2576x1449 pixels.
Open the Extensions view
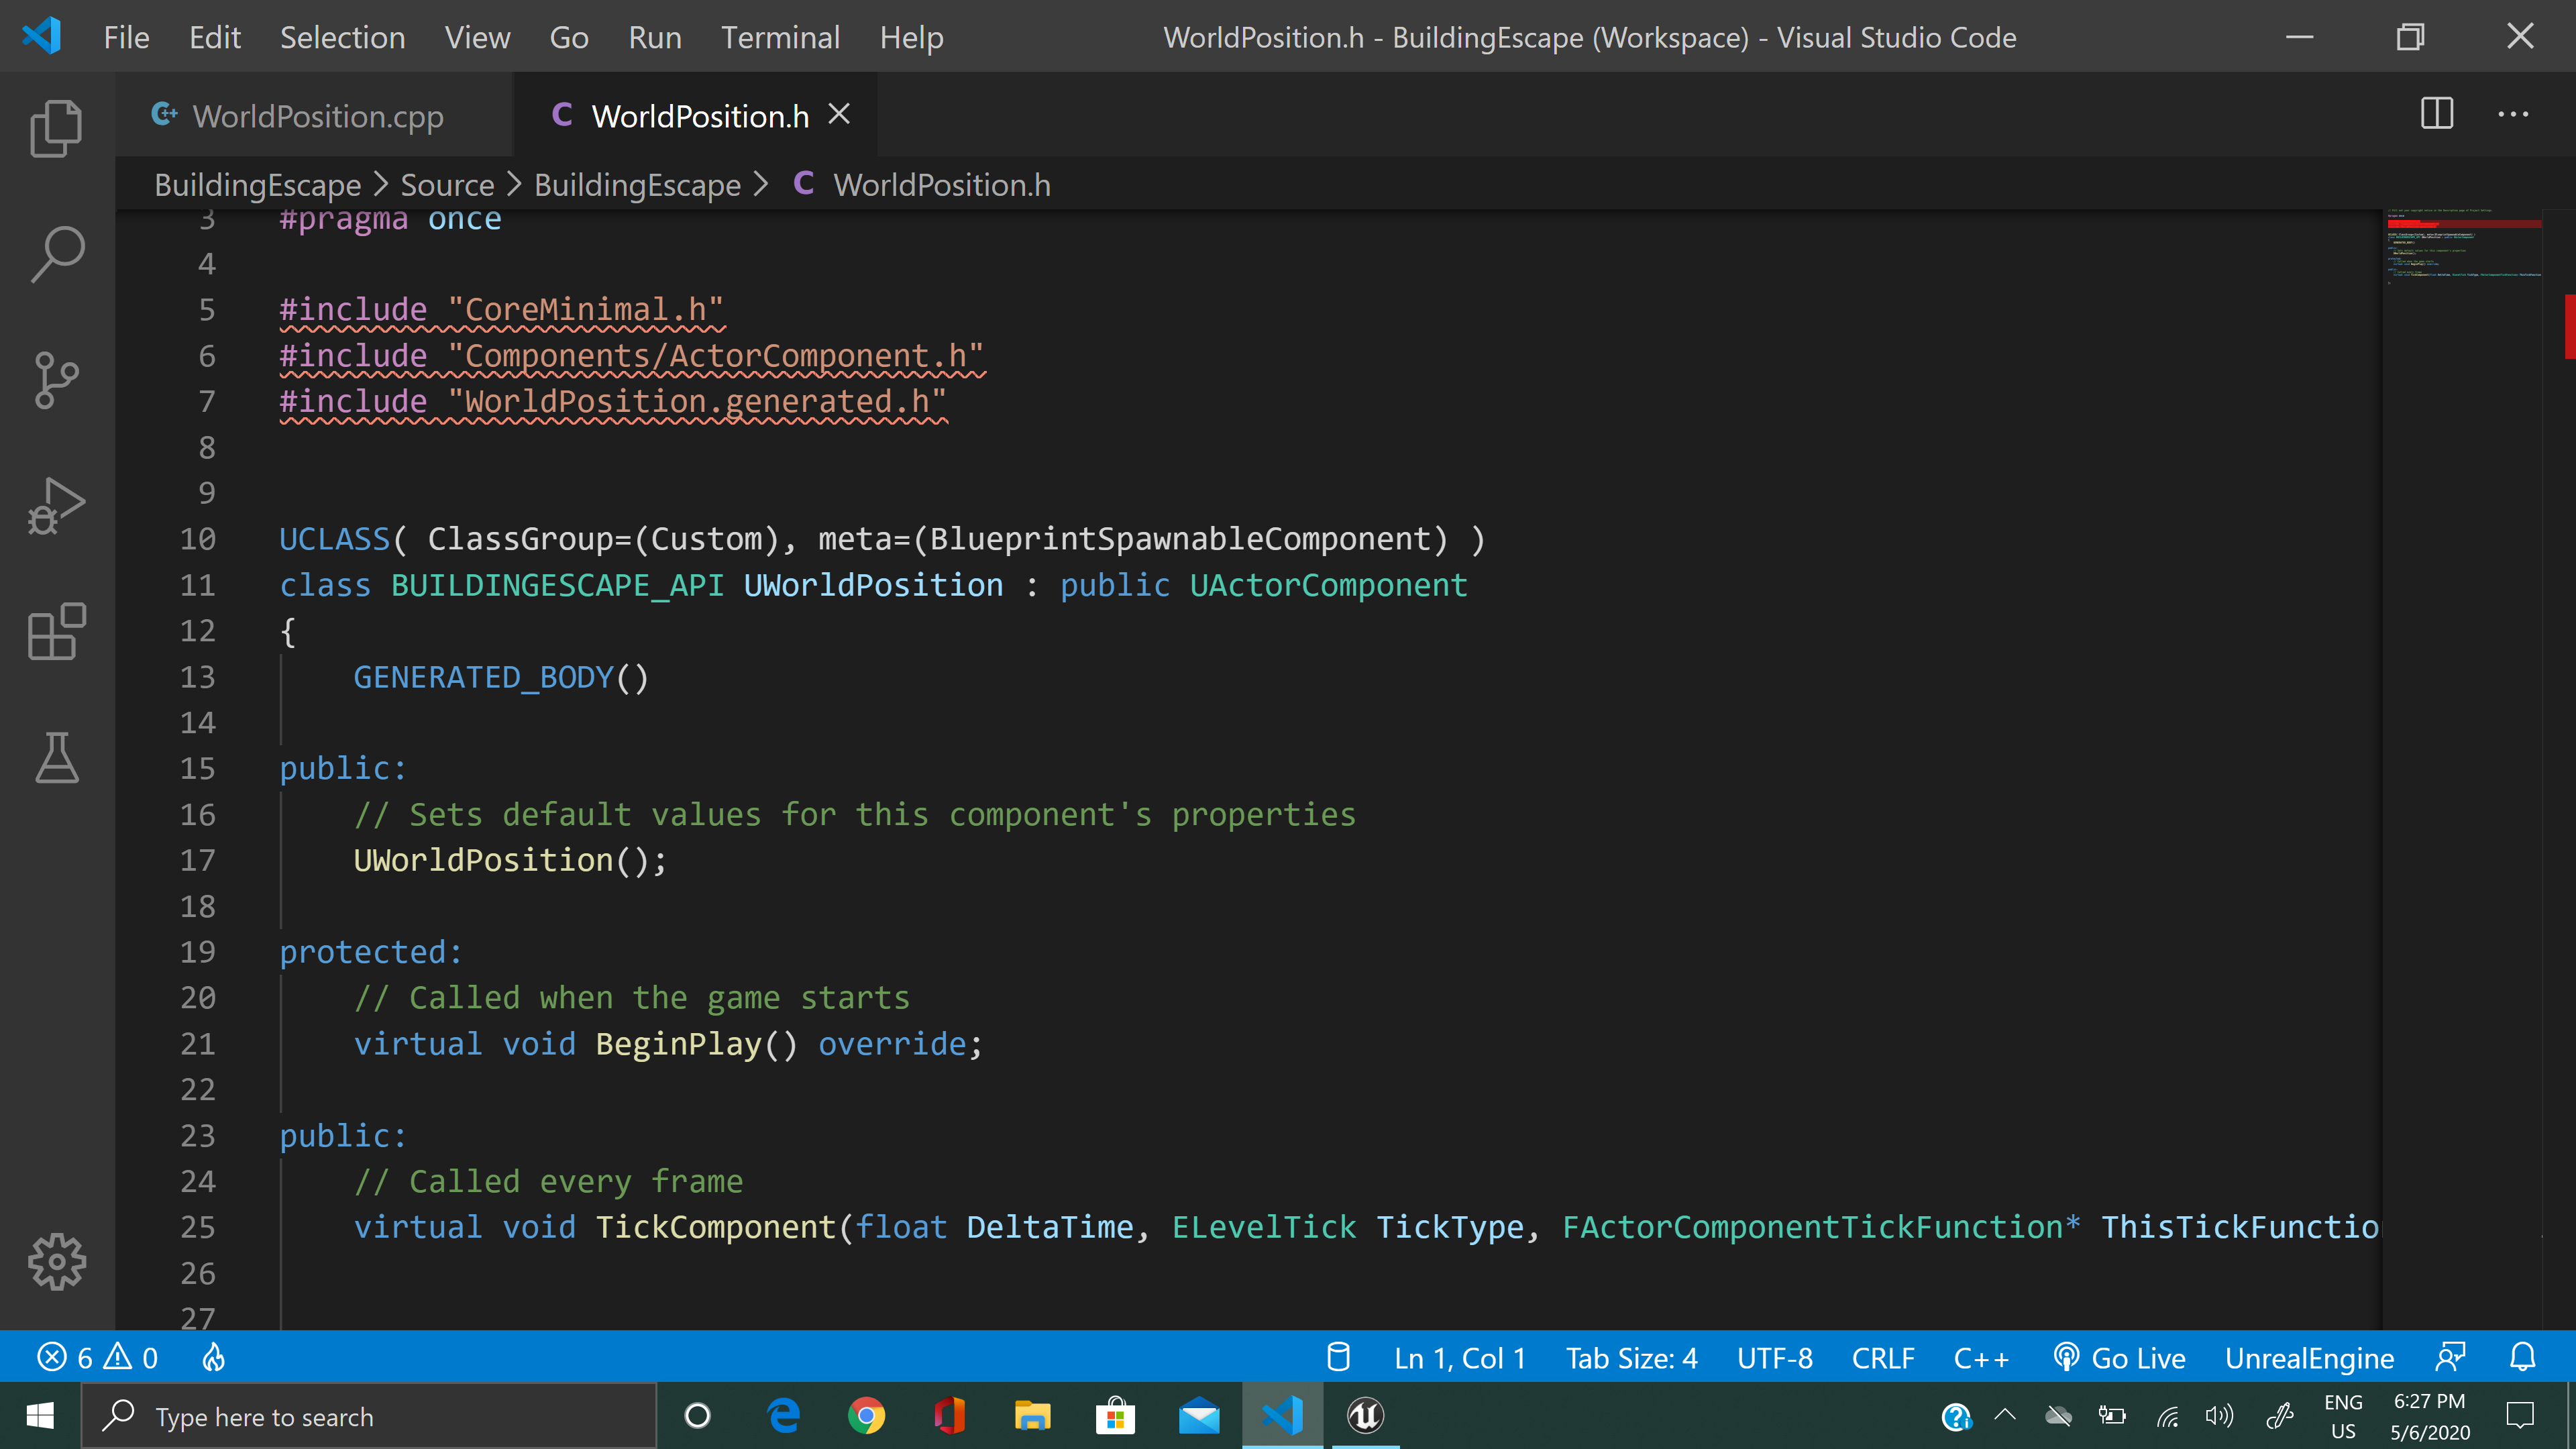point(56,632)
